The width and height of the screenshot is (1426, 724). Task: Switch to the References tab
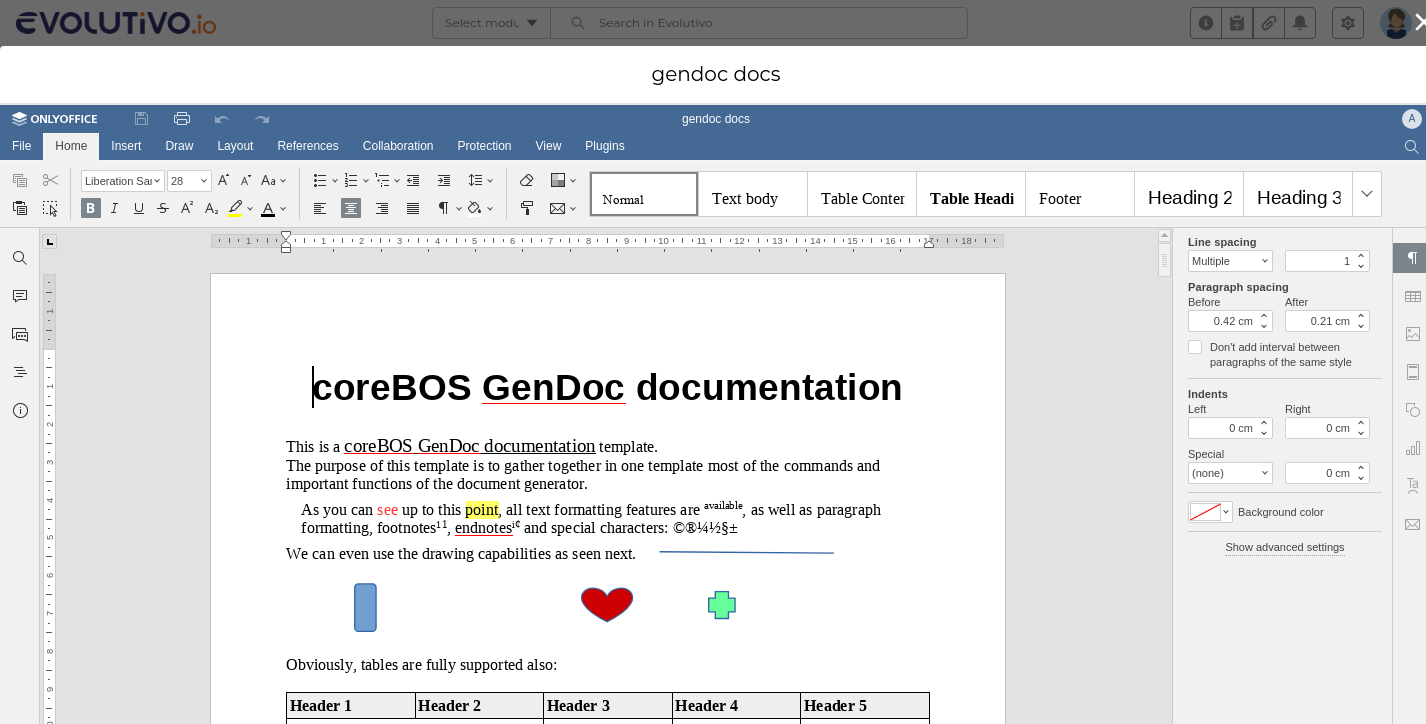coord(308,146)
